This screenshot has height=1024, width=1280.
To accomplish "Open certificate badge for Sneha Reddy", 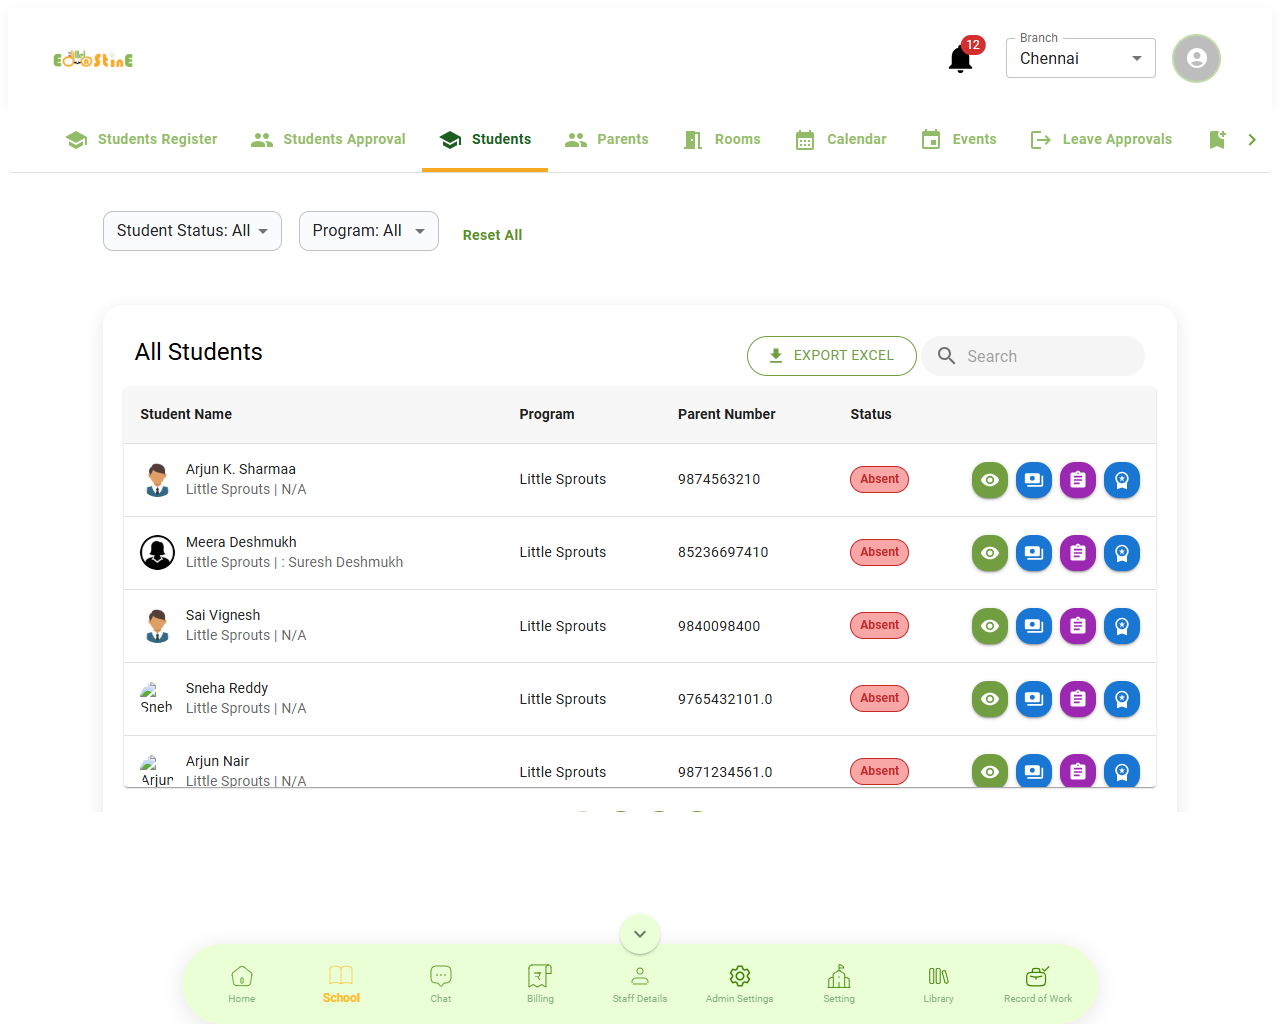I will [1122, 699].
